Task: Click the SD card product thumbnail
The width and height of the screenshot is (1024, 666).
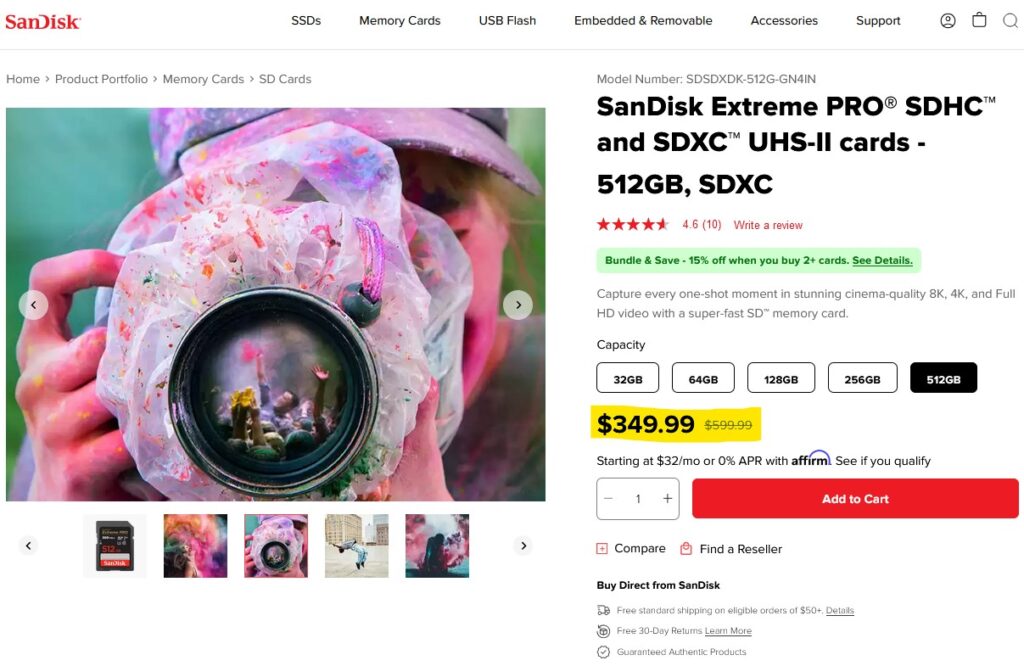Action: (115, 546)
